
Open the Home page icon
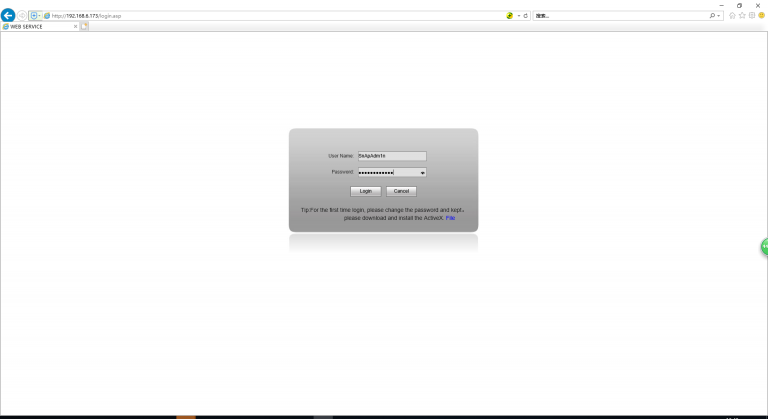pos(732,16)
